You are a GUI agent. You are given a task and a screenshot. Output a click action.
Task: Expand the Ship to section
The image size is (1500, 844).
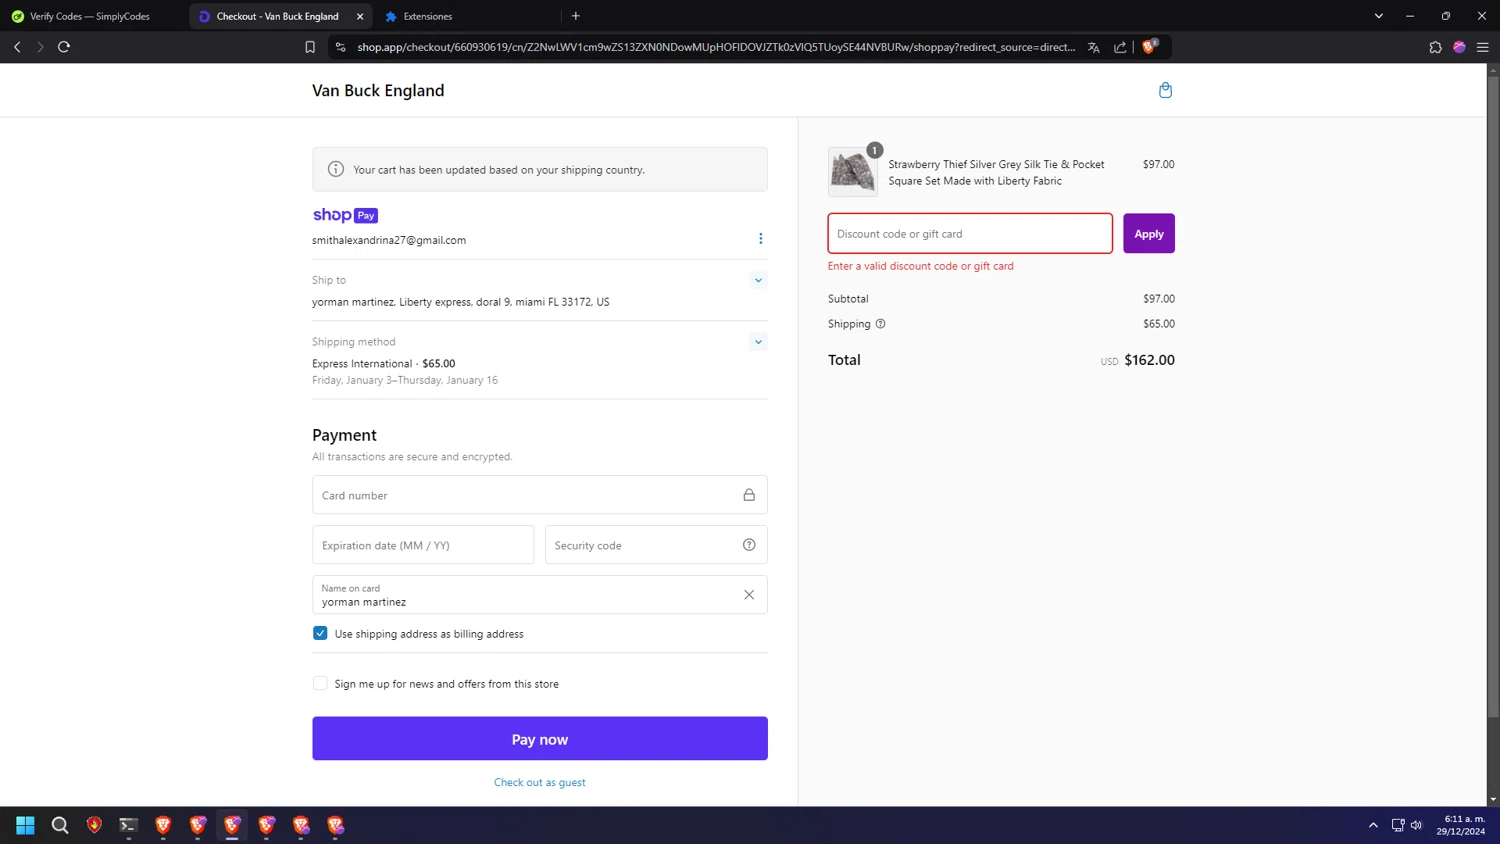coord(758,280)
